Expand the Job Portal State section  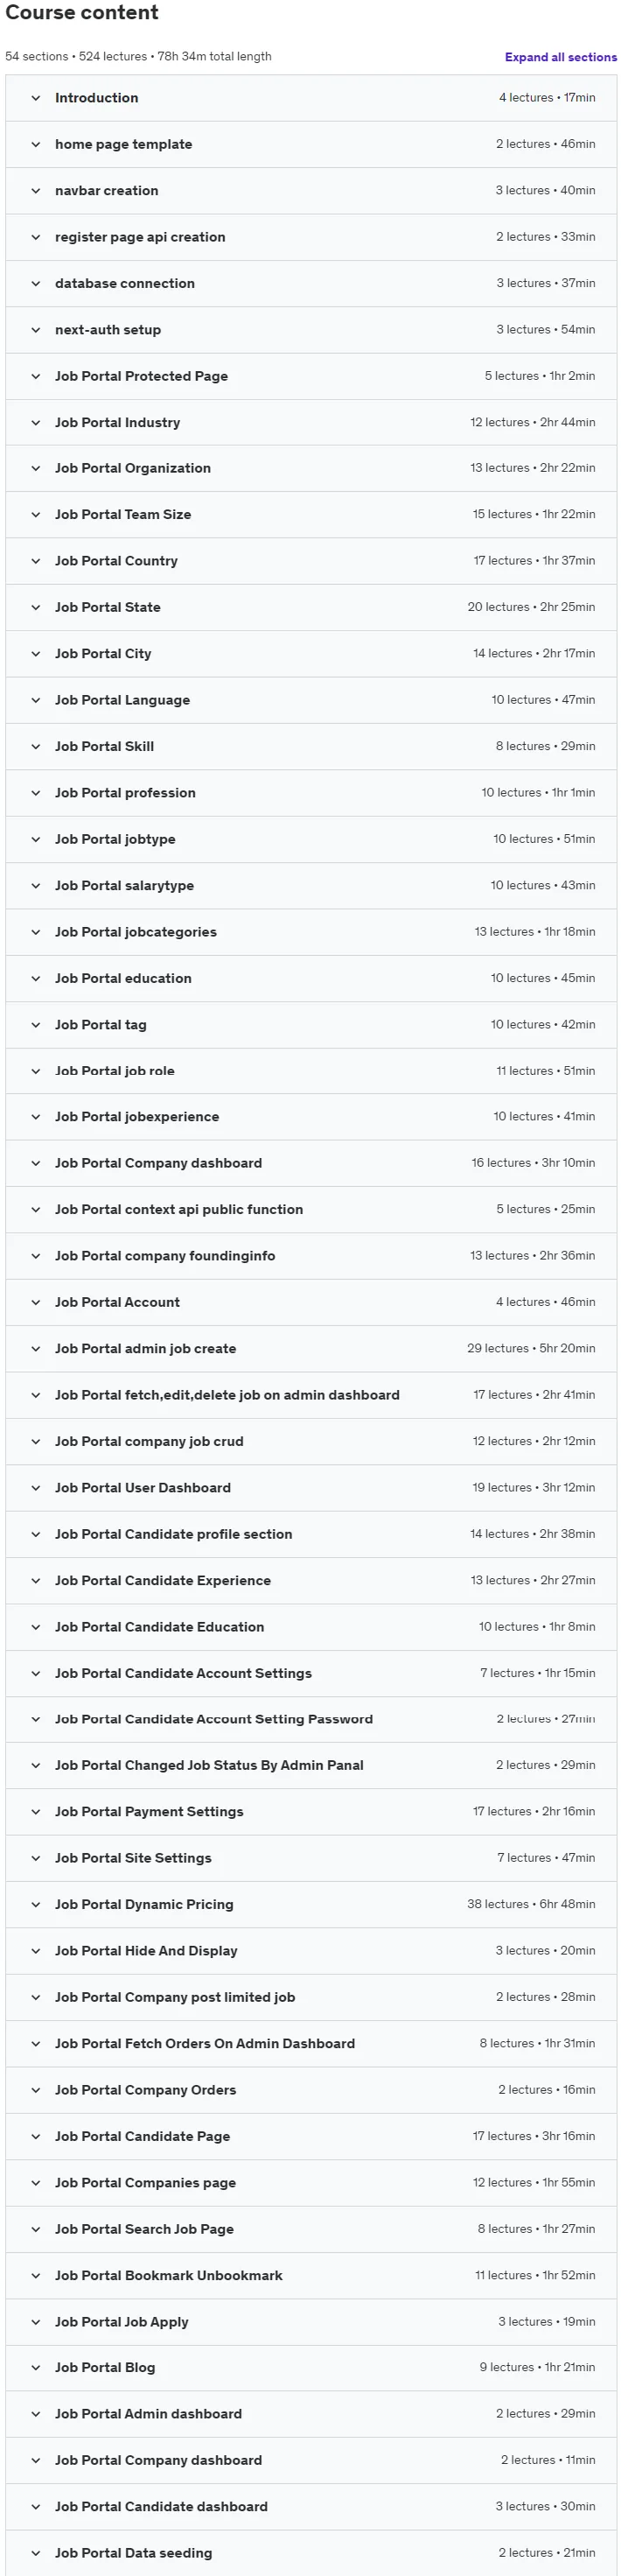click(311, 607)
